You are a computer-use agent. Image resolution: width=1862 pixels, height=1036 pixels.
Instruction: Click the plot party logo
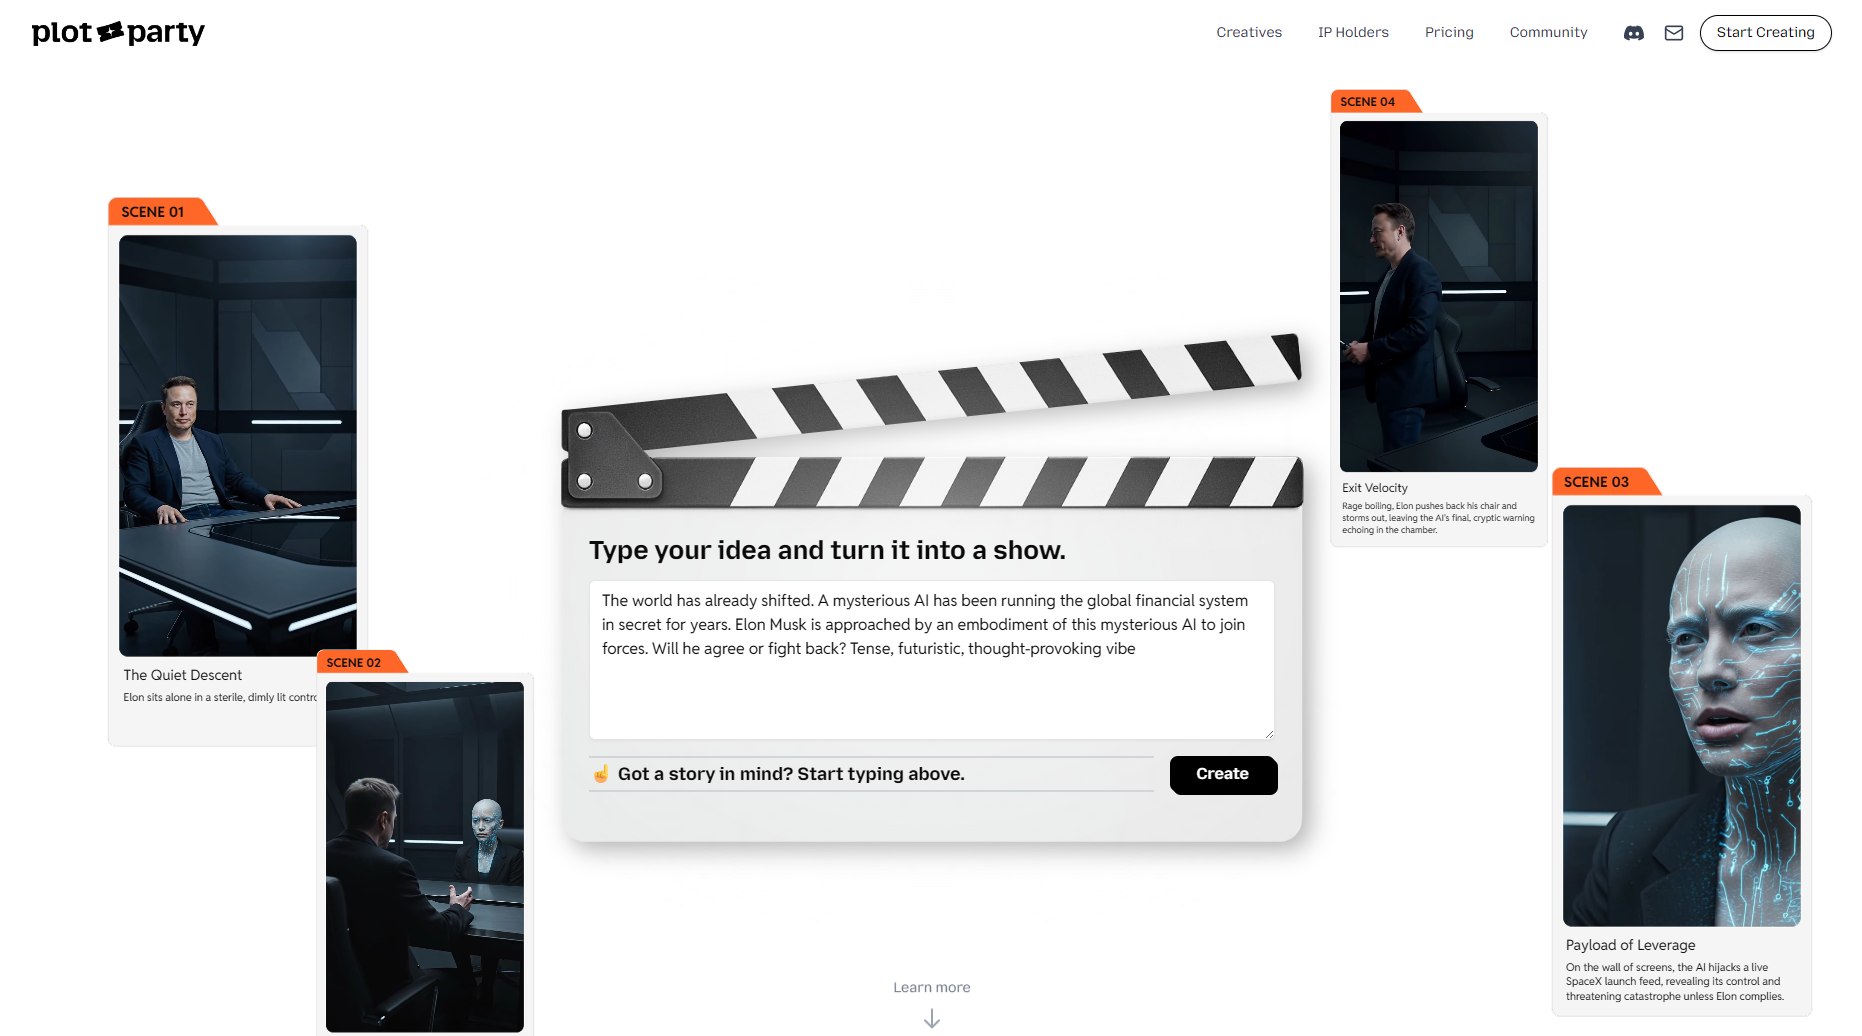coord(117,32)
